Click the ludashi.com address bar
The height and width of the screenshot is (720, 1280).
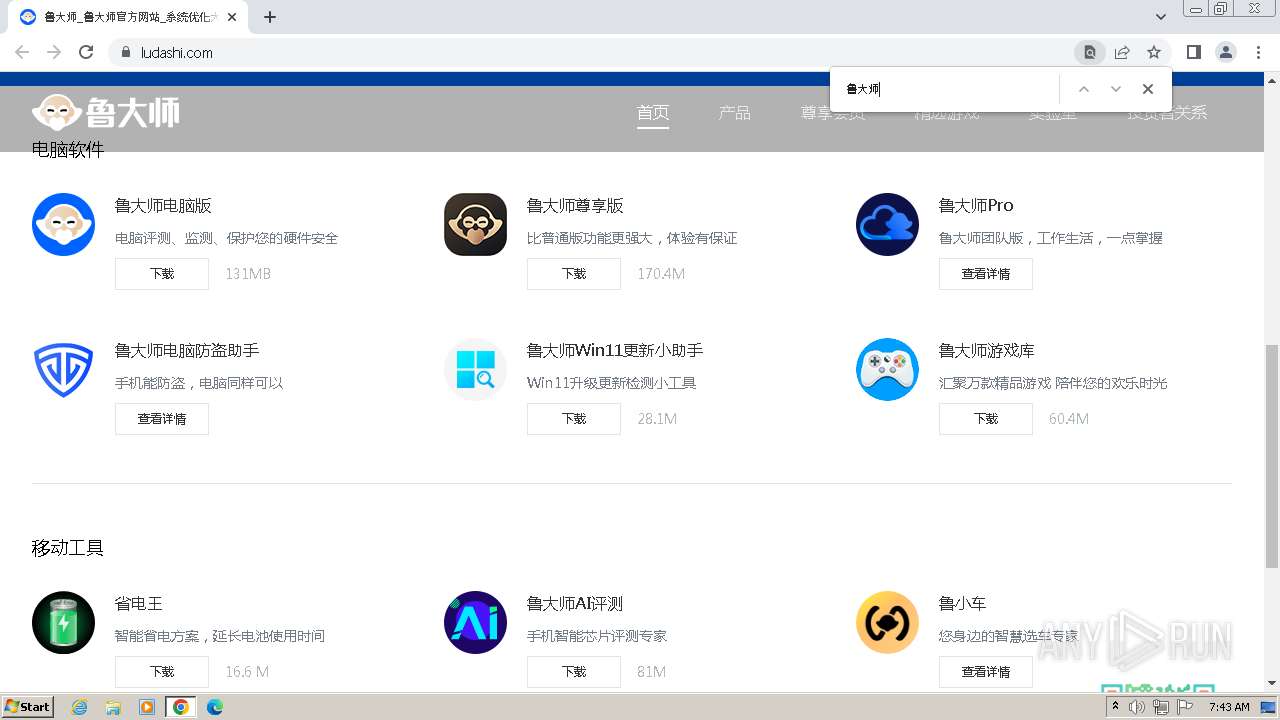pyautogui.click(x=590, y=52)
